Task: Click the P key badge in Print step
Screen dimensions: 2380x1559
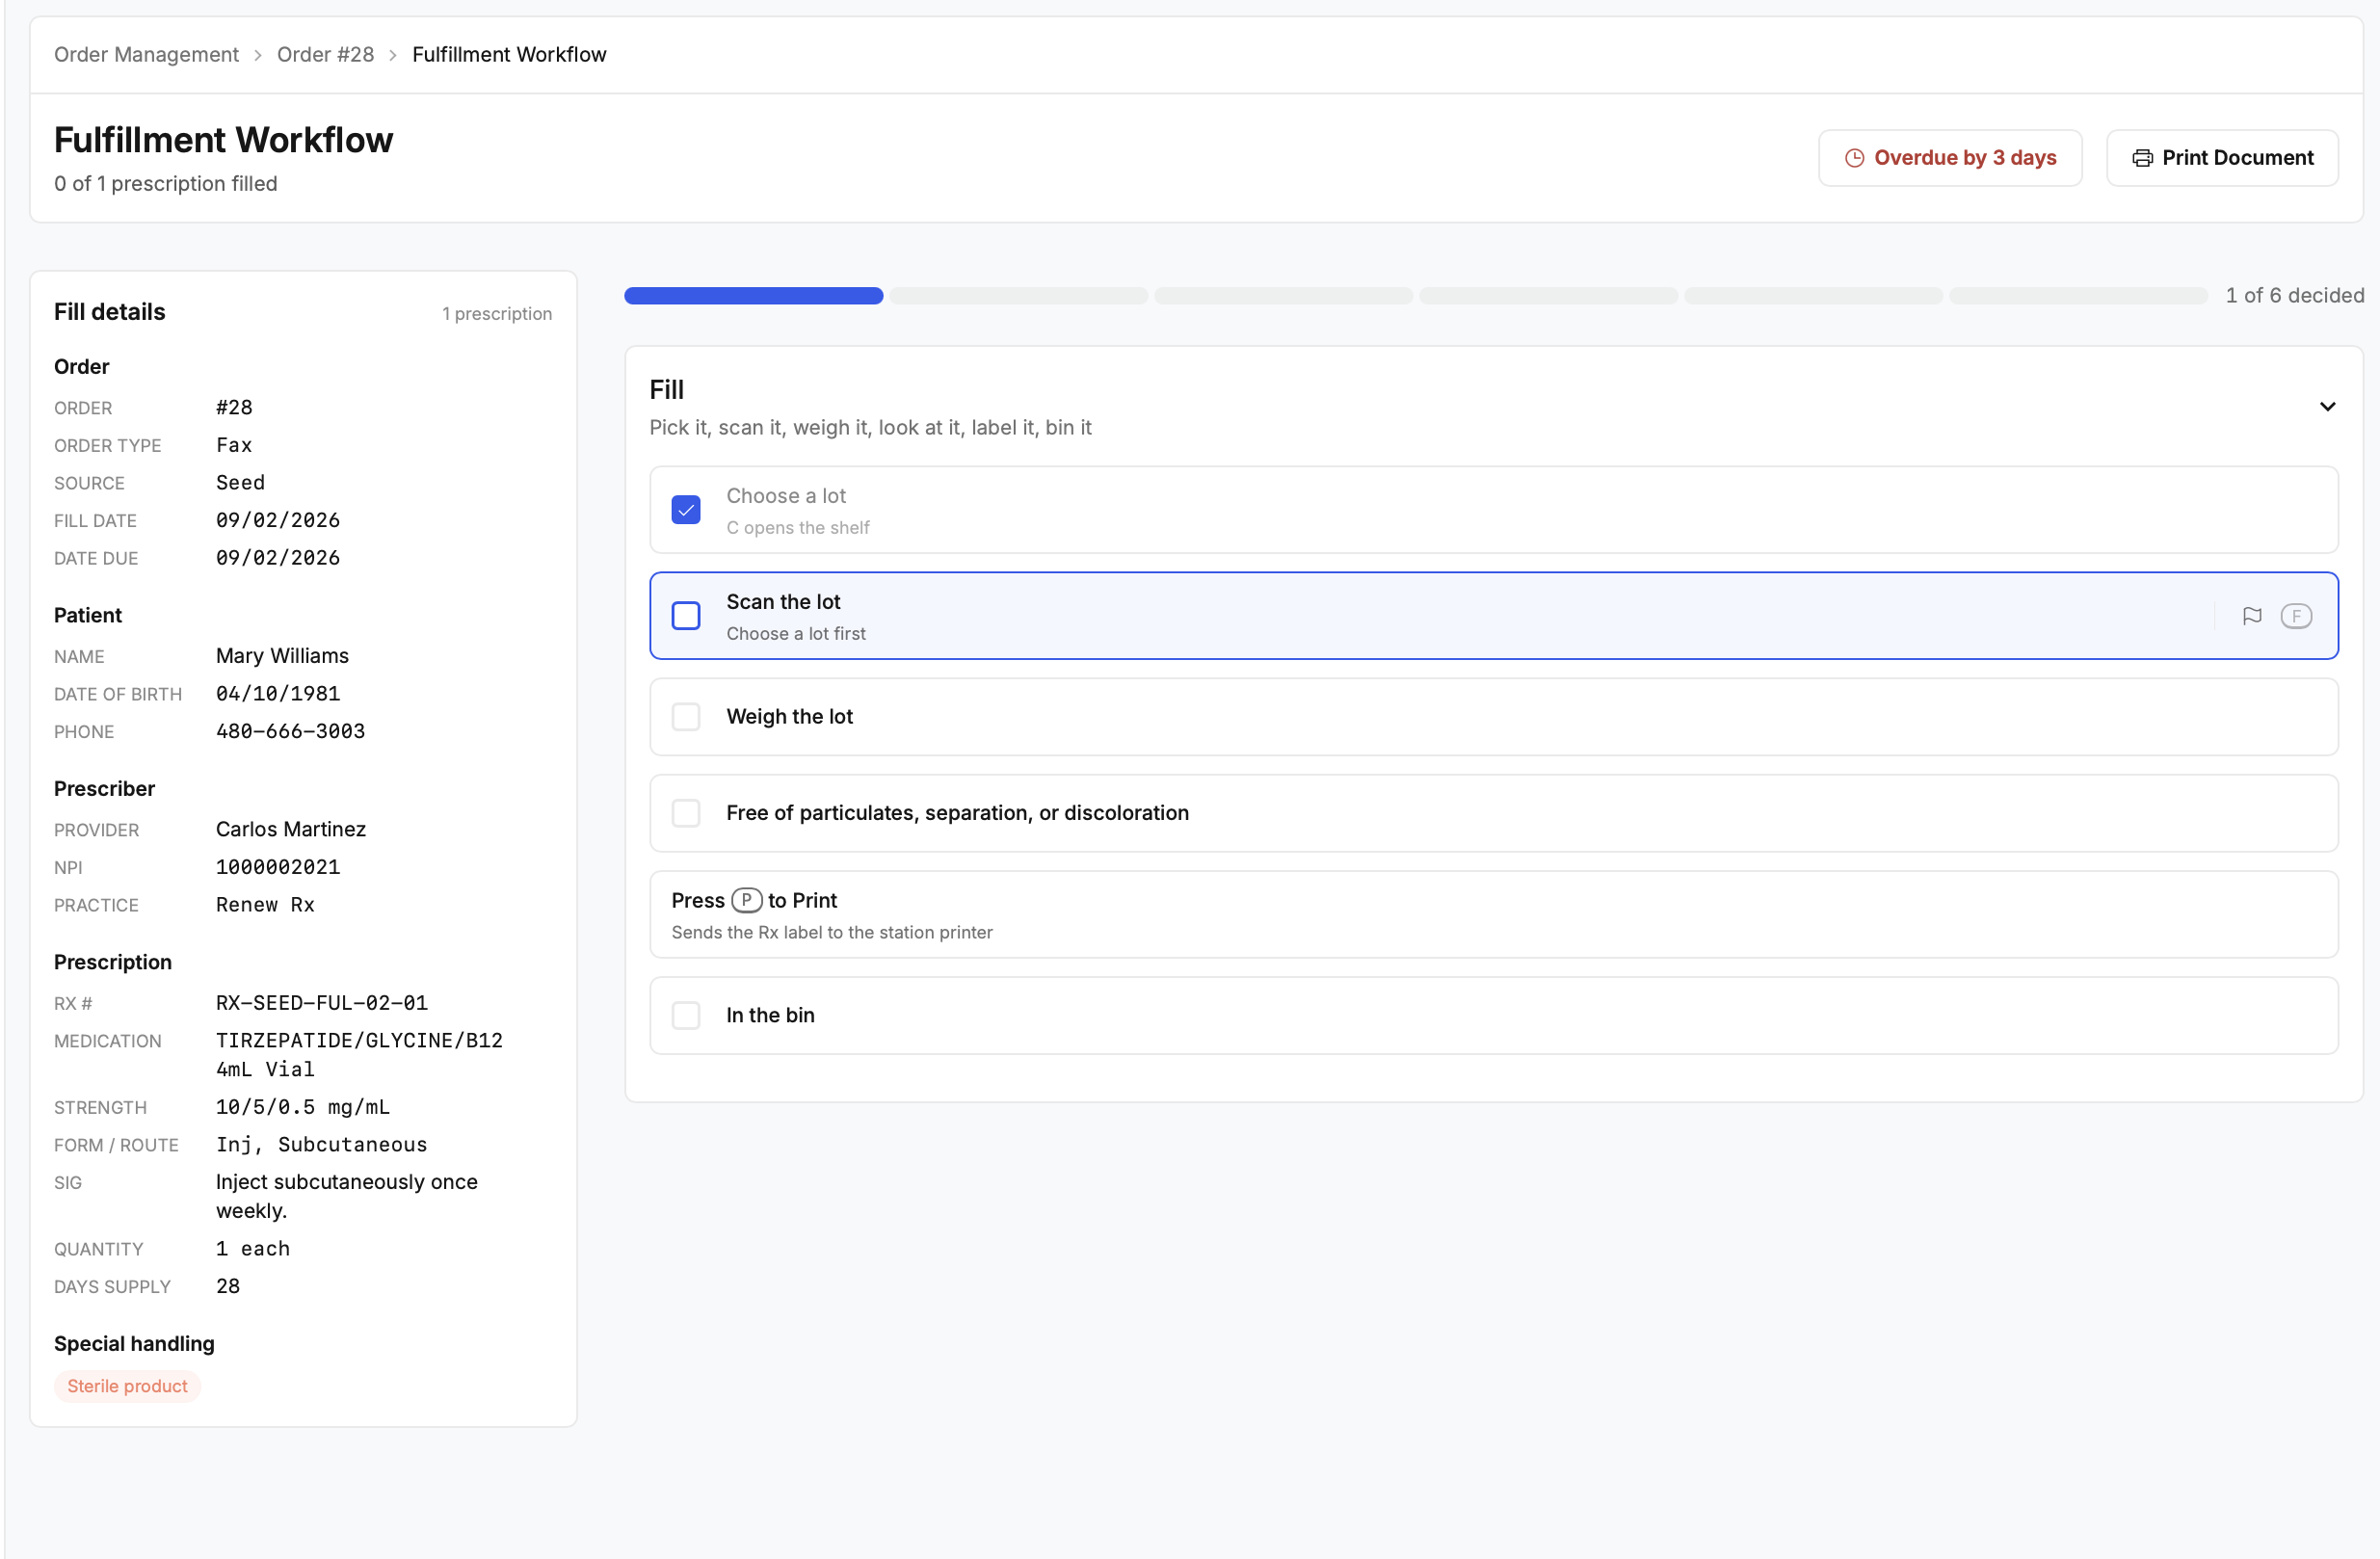Action: (746, 900)
